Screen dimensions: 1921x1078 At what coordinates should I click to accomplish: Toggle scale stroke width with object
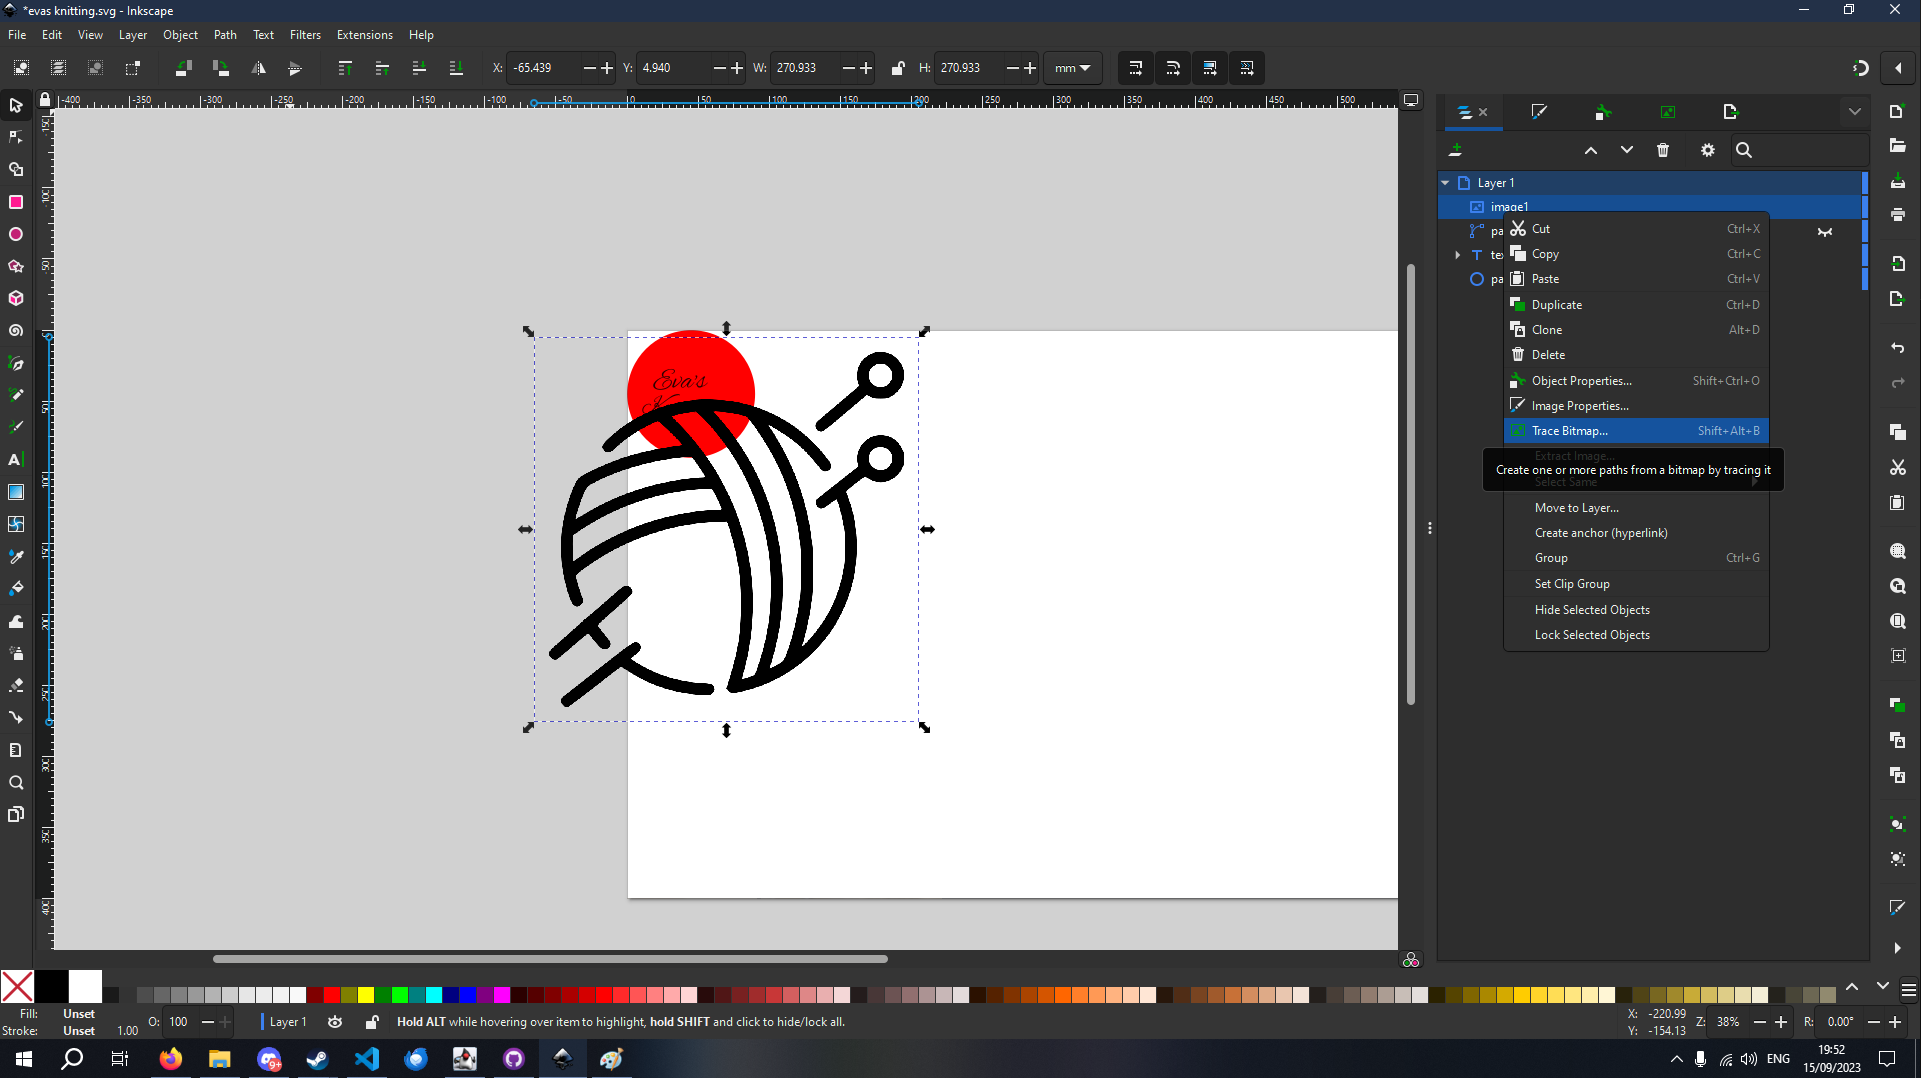click(x=1135, y=68)
